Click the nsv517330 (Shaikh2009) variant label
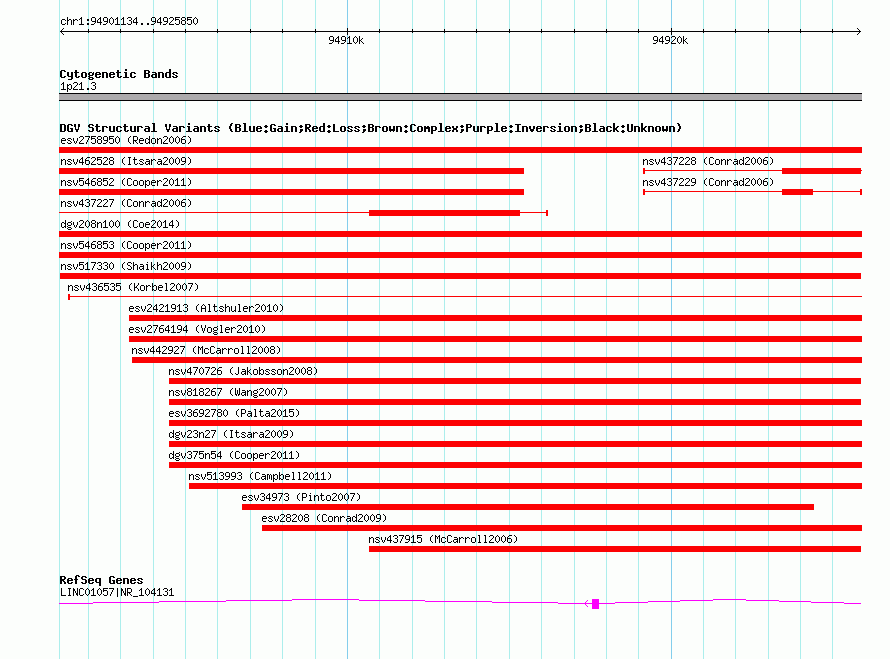This screenshot has width=890, height=659. coord(126,266)
